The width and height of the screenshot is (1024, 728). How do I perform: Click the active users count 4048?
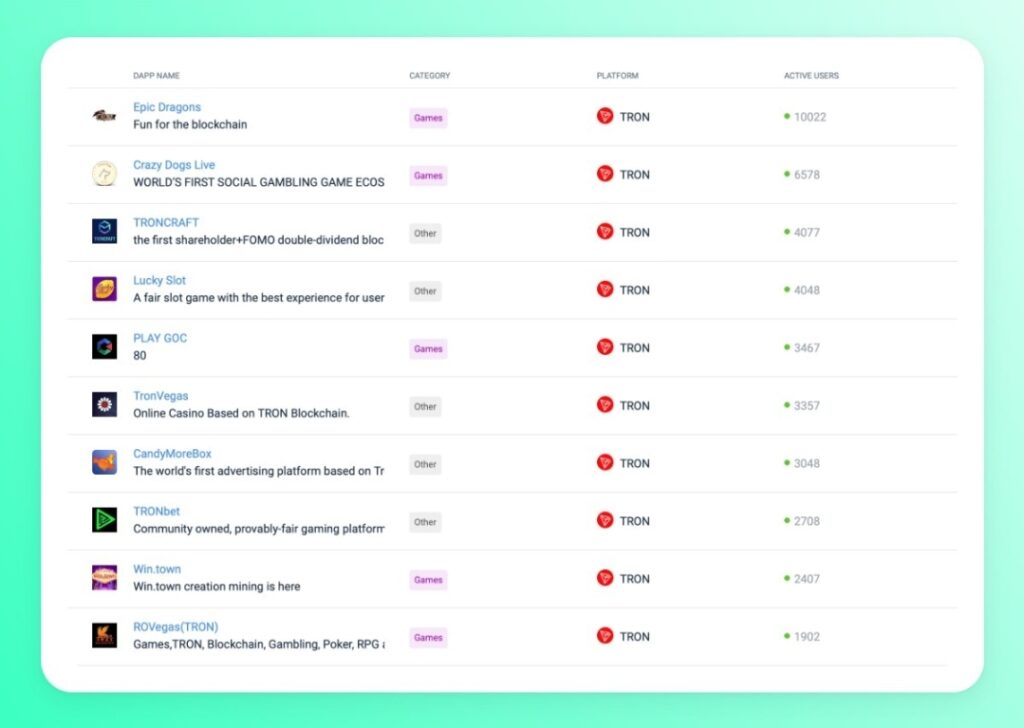[807, 290]
